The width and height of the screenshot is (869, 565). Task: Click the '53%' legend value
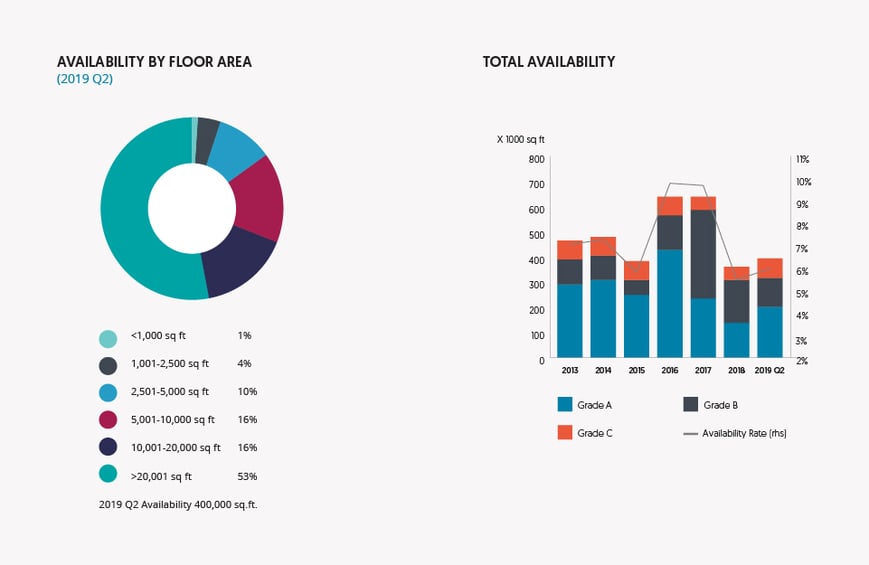[247, 476]
